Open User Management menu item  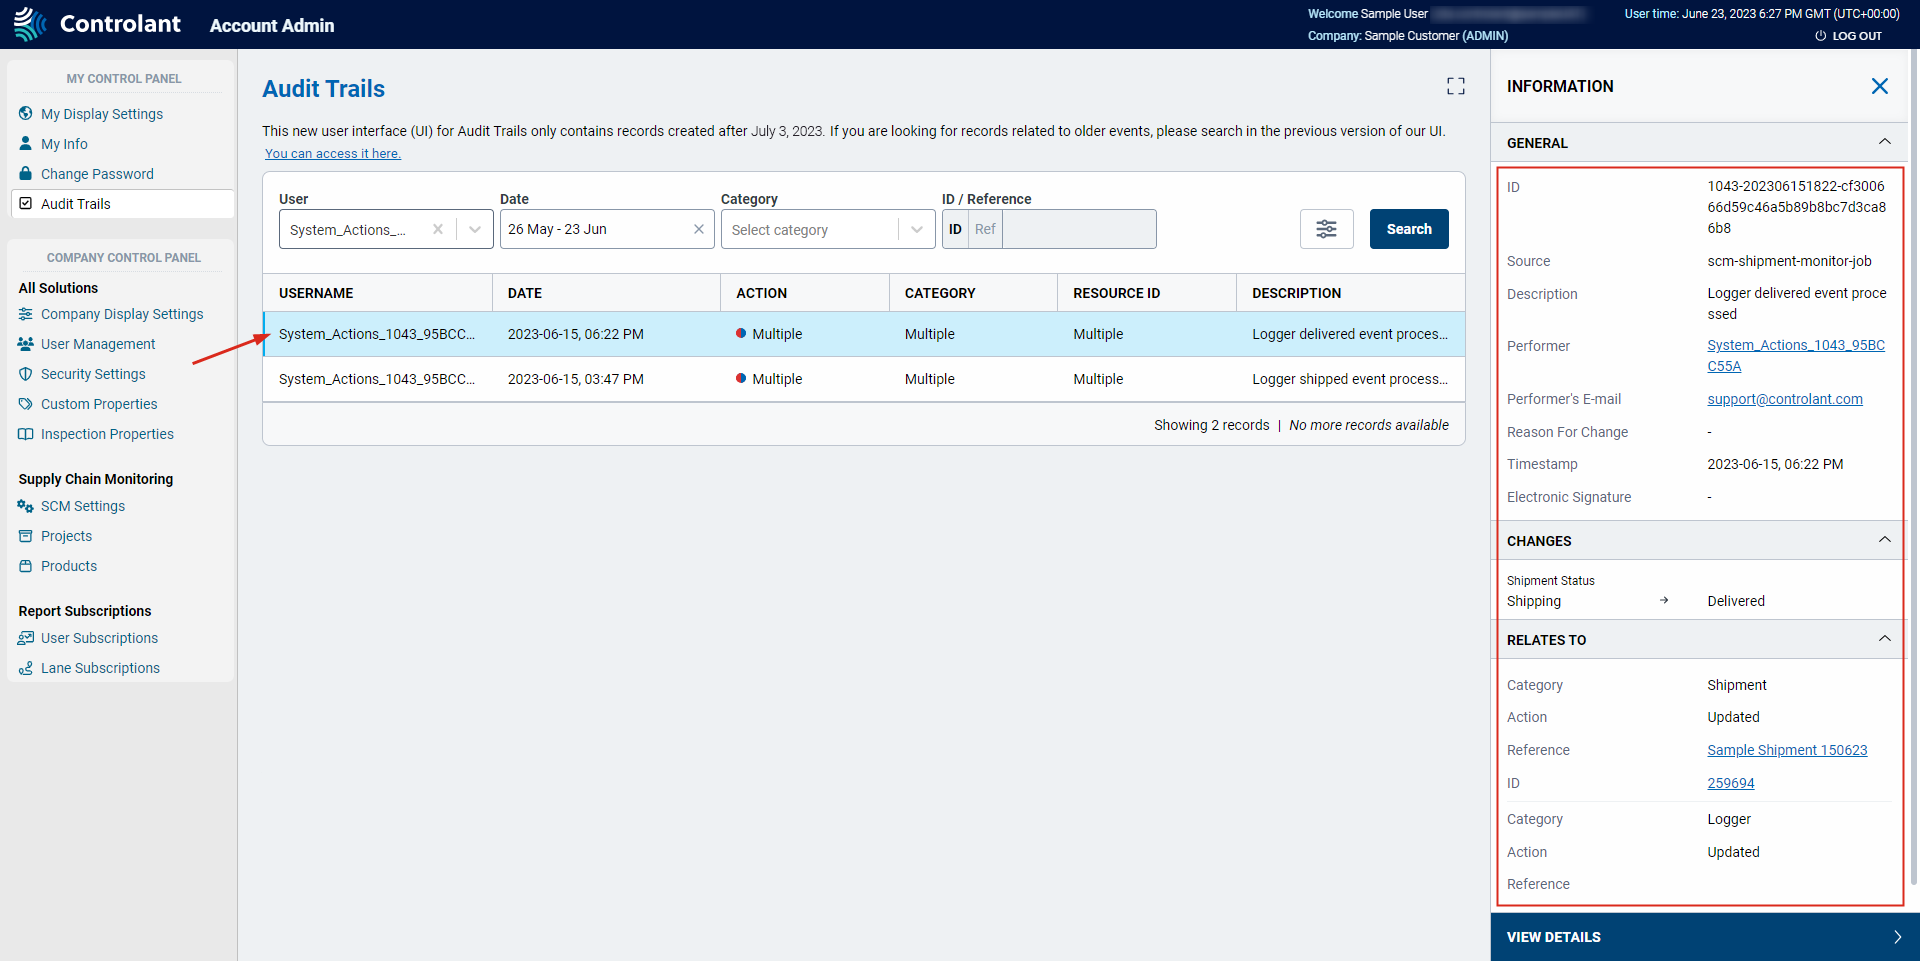pos(98,344)
